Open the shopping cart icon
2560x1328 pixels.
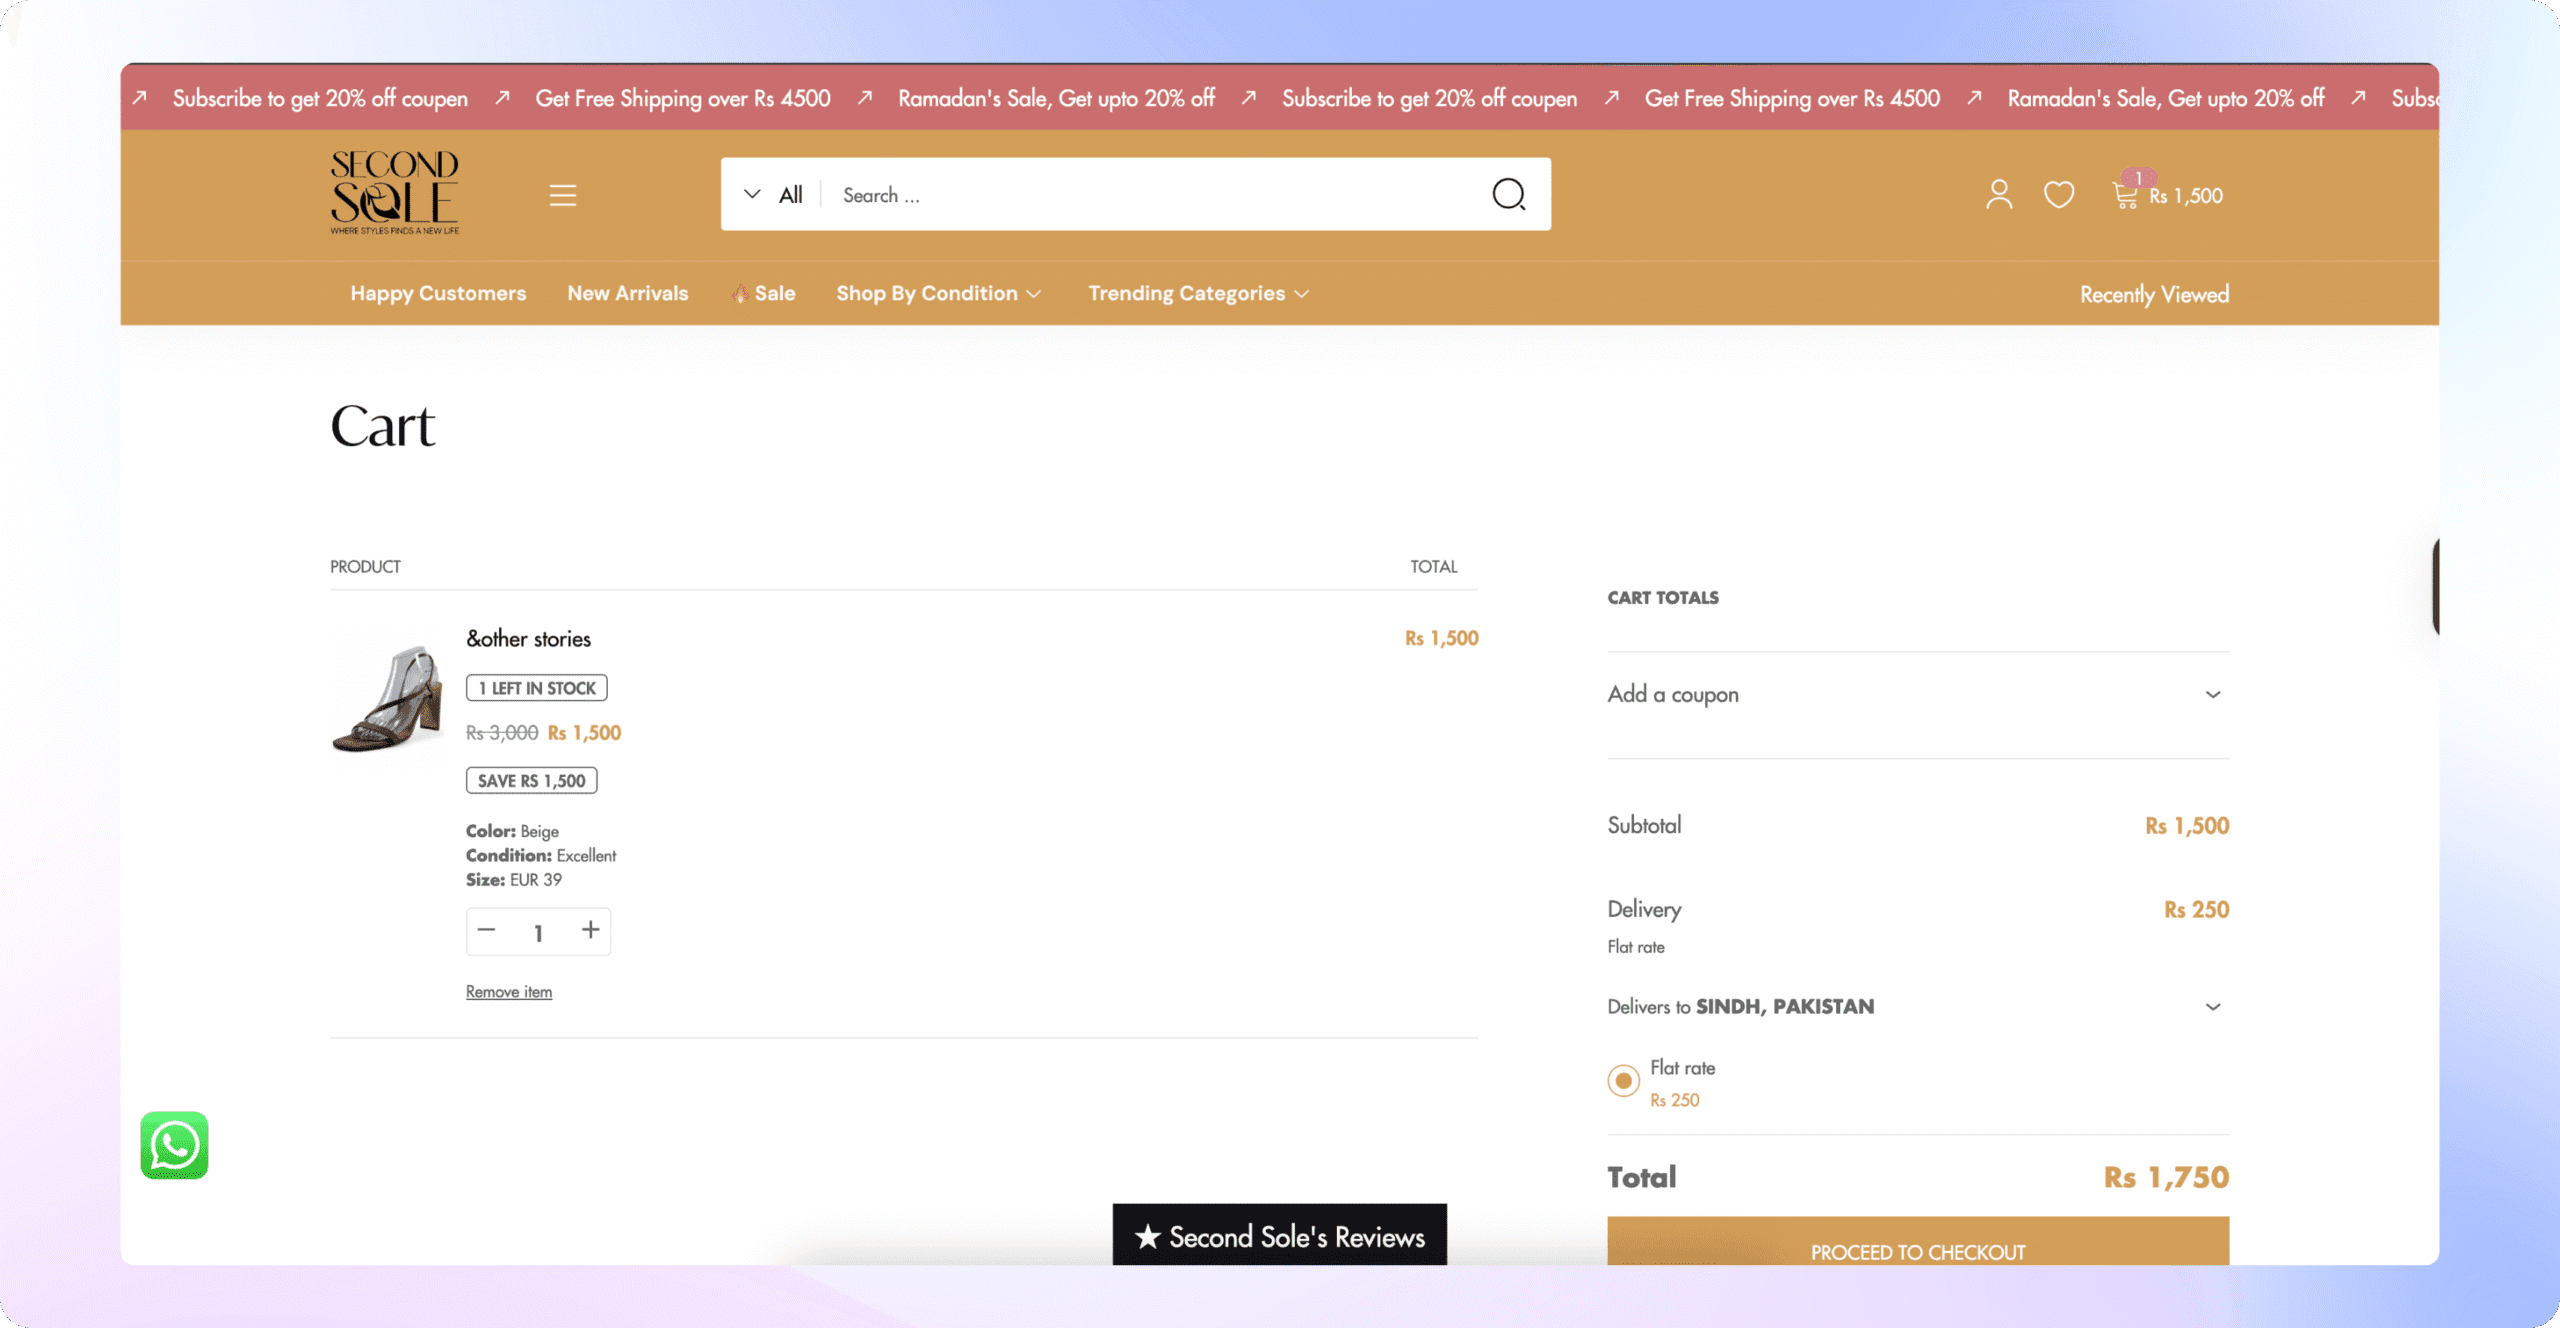click(x=2124, y=195)
